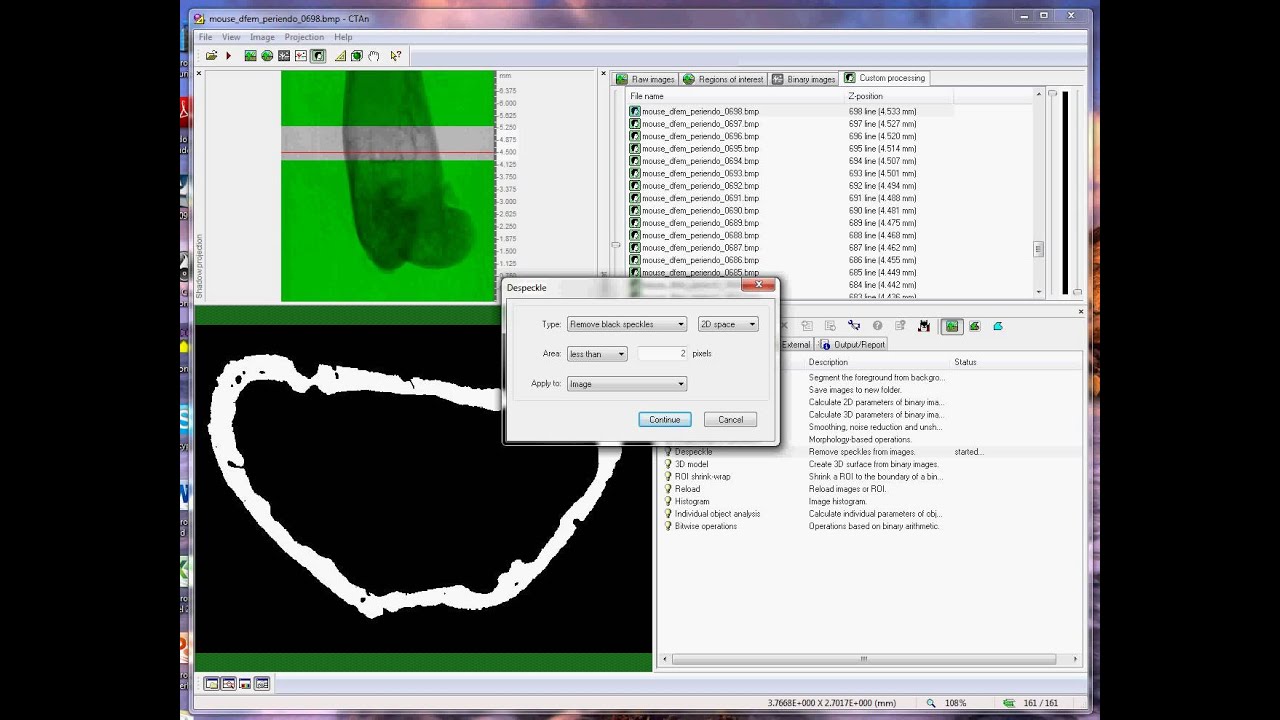Switch to the Raw images tab

645,79
